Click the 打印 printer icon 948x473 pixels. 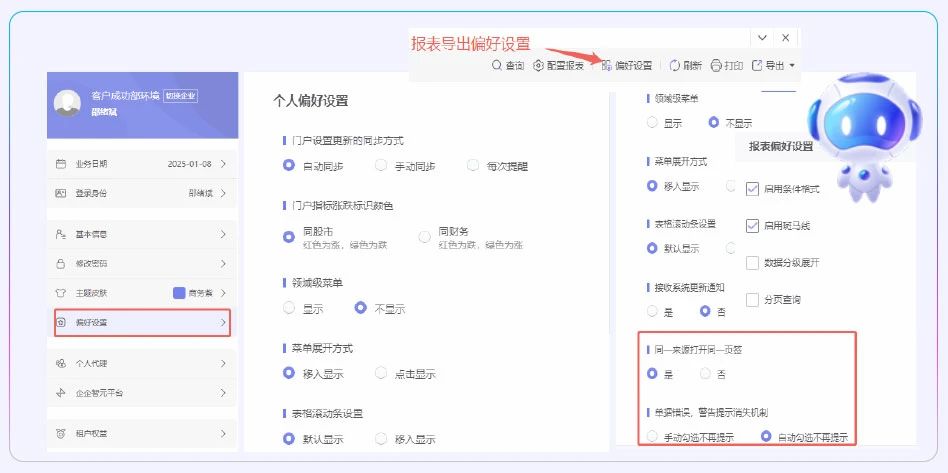pos(716,65)
